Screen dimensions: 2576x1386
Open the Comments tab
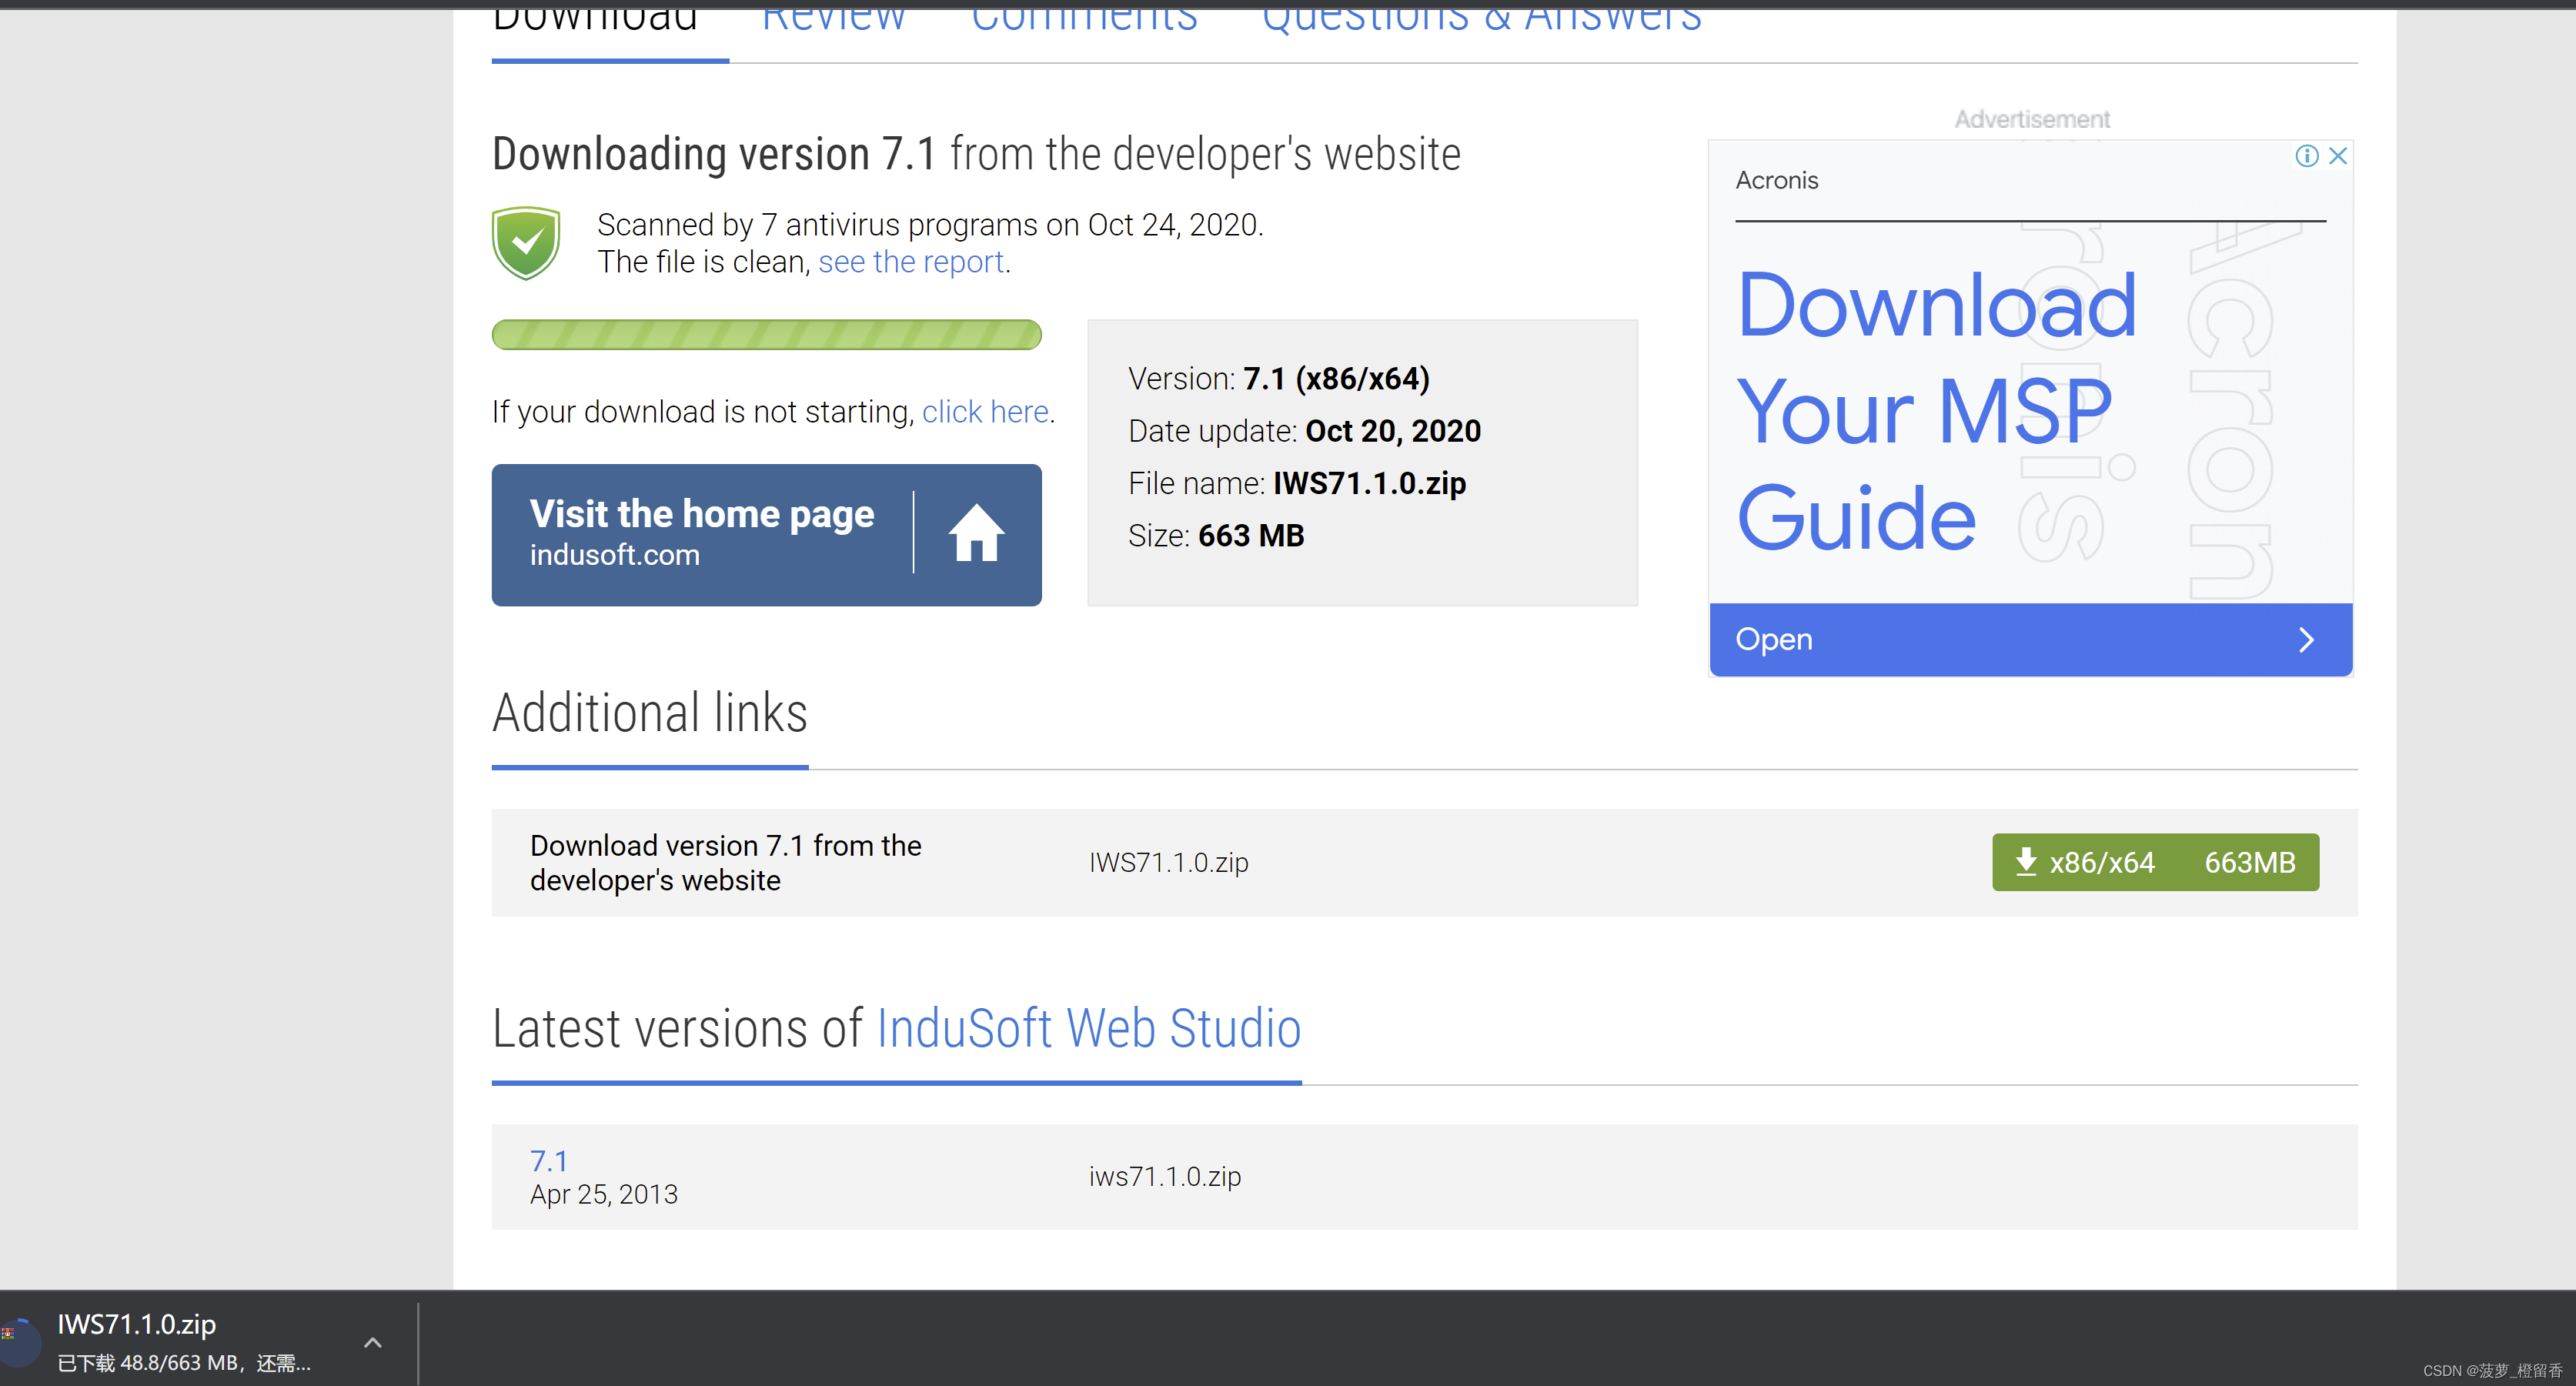tap(1083, 20)
